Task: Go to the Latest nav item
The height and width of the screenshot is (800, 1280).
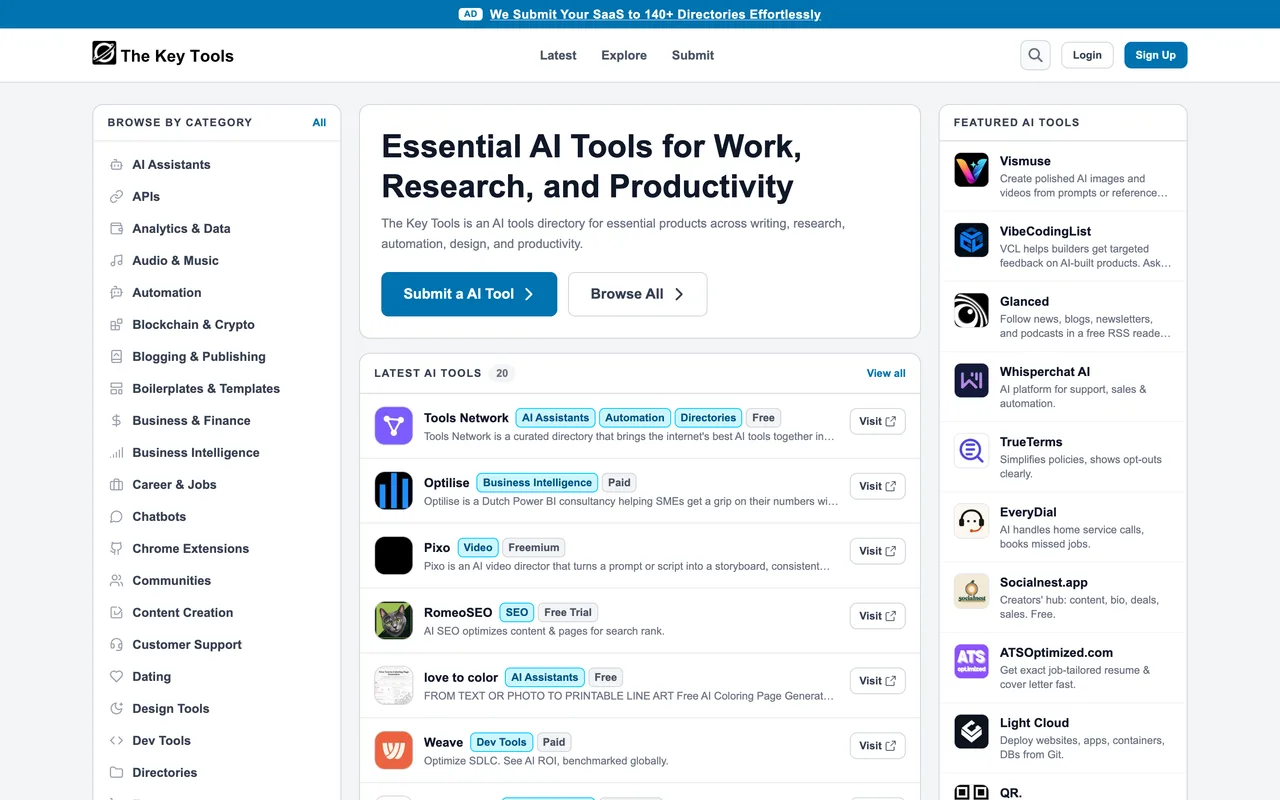Action: (x=558, y=55)
